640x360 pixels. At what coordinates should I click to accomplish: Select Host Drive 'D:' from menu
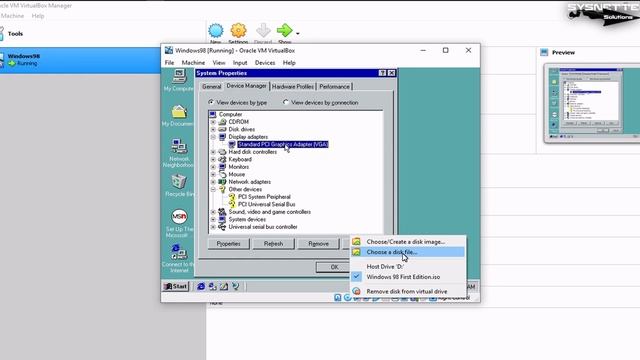(x=408, y=267)
